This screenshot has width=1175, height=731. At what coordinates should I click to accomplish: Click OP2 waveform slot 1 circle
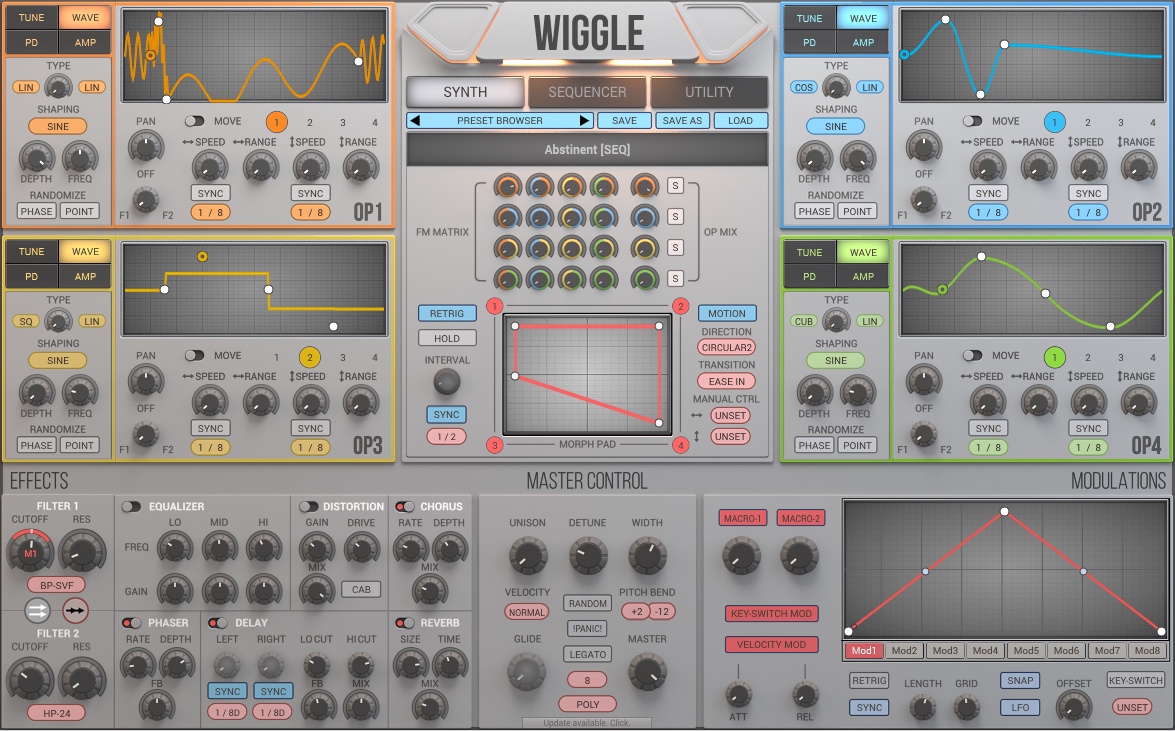click(1054, 121)
